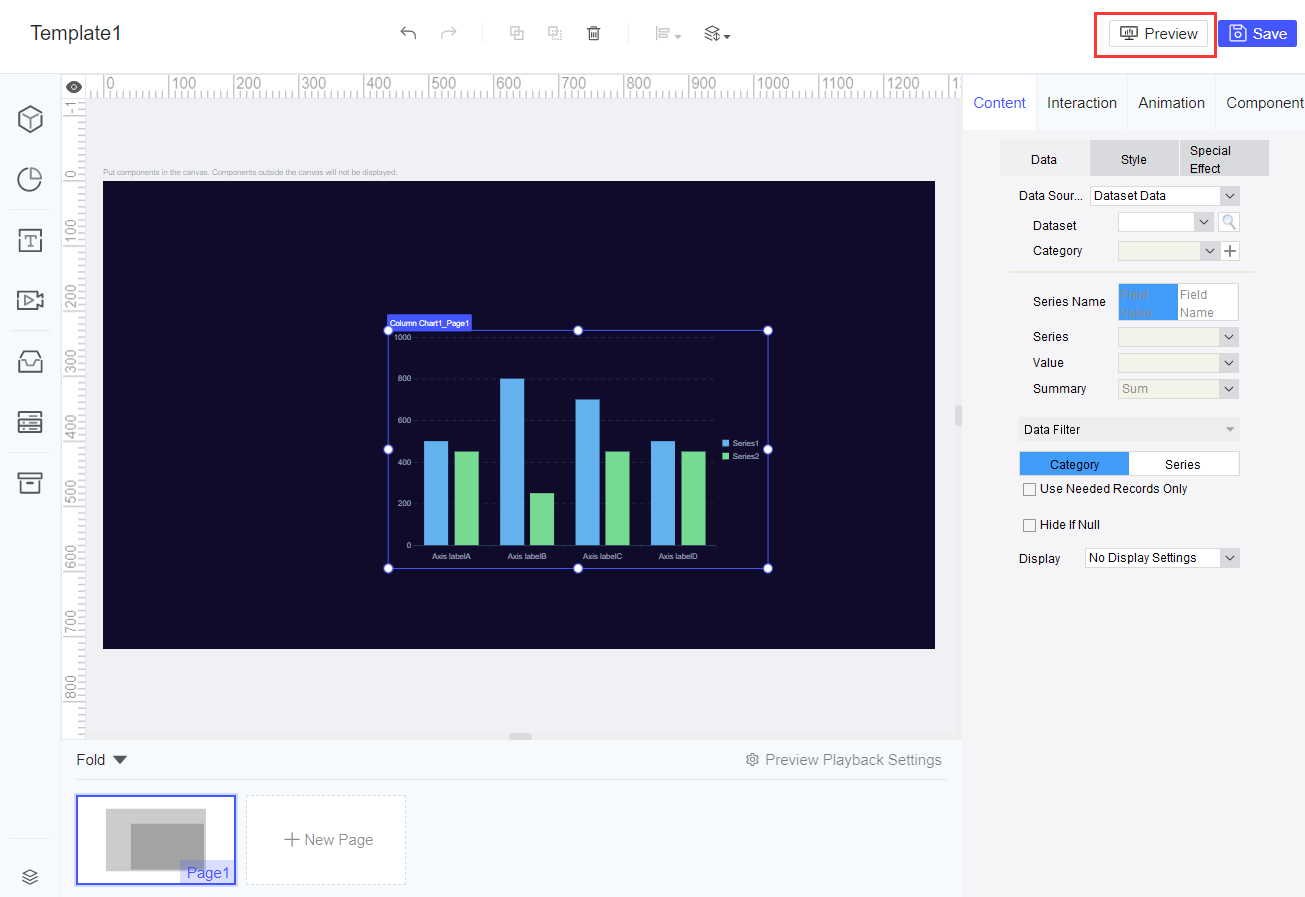Change the Summary method from Sum
This screenshot has height=897, width=1305.
[1178, 388]
